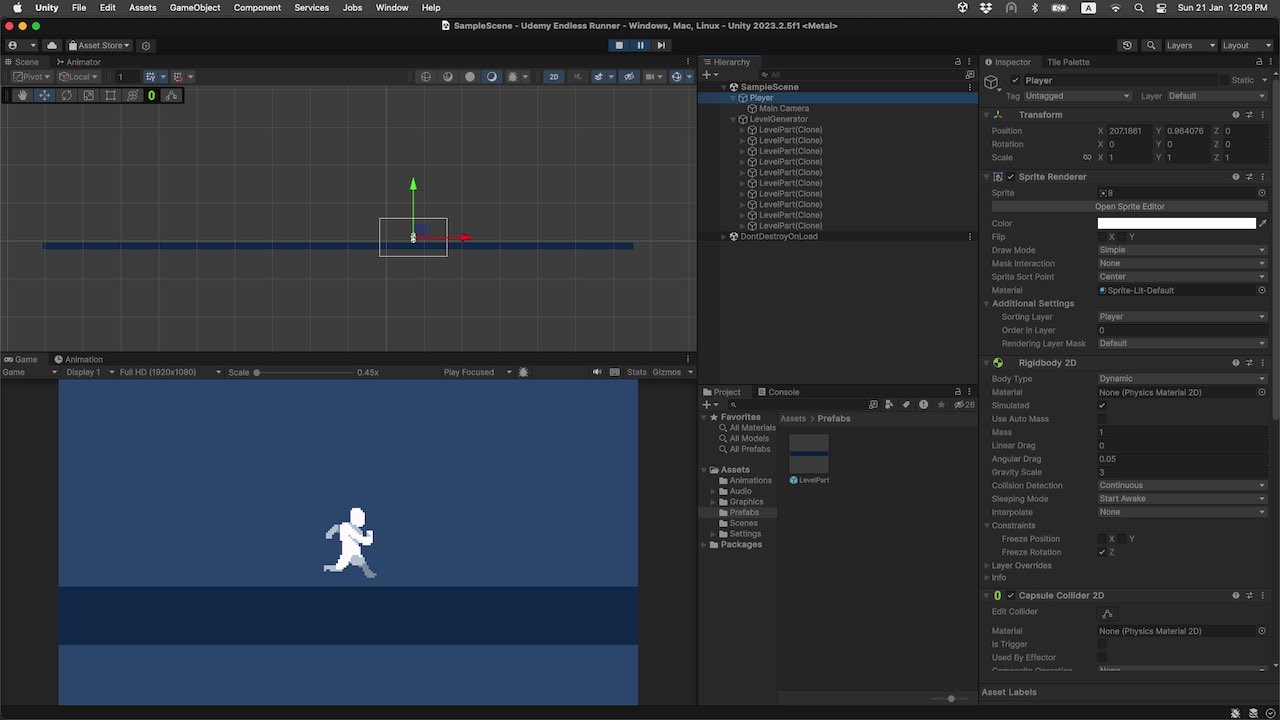This screenshot has height=720, width=1280.
Task: Enable Use Auto Mass checkbox
Action: point(1102,419)
